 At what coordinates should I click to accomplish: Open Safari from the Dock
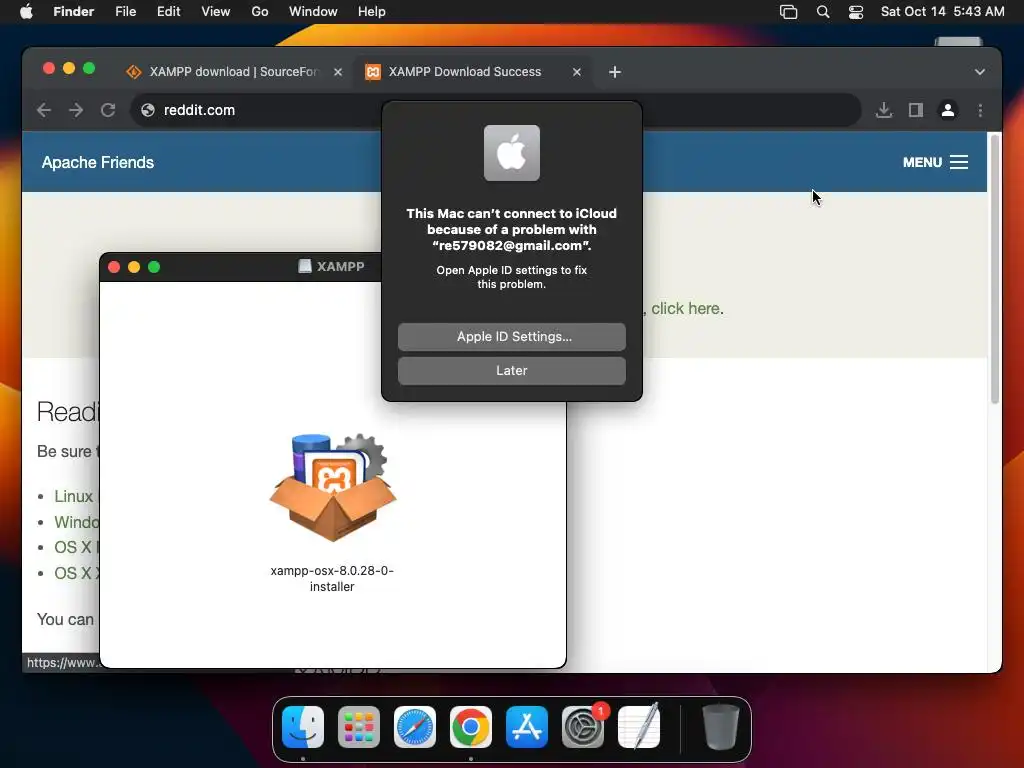pyautogui.click(x=415, y=727)
